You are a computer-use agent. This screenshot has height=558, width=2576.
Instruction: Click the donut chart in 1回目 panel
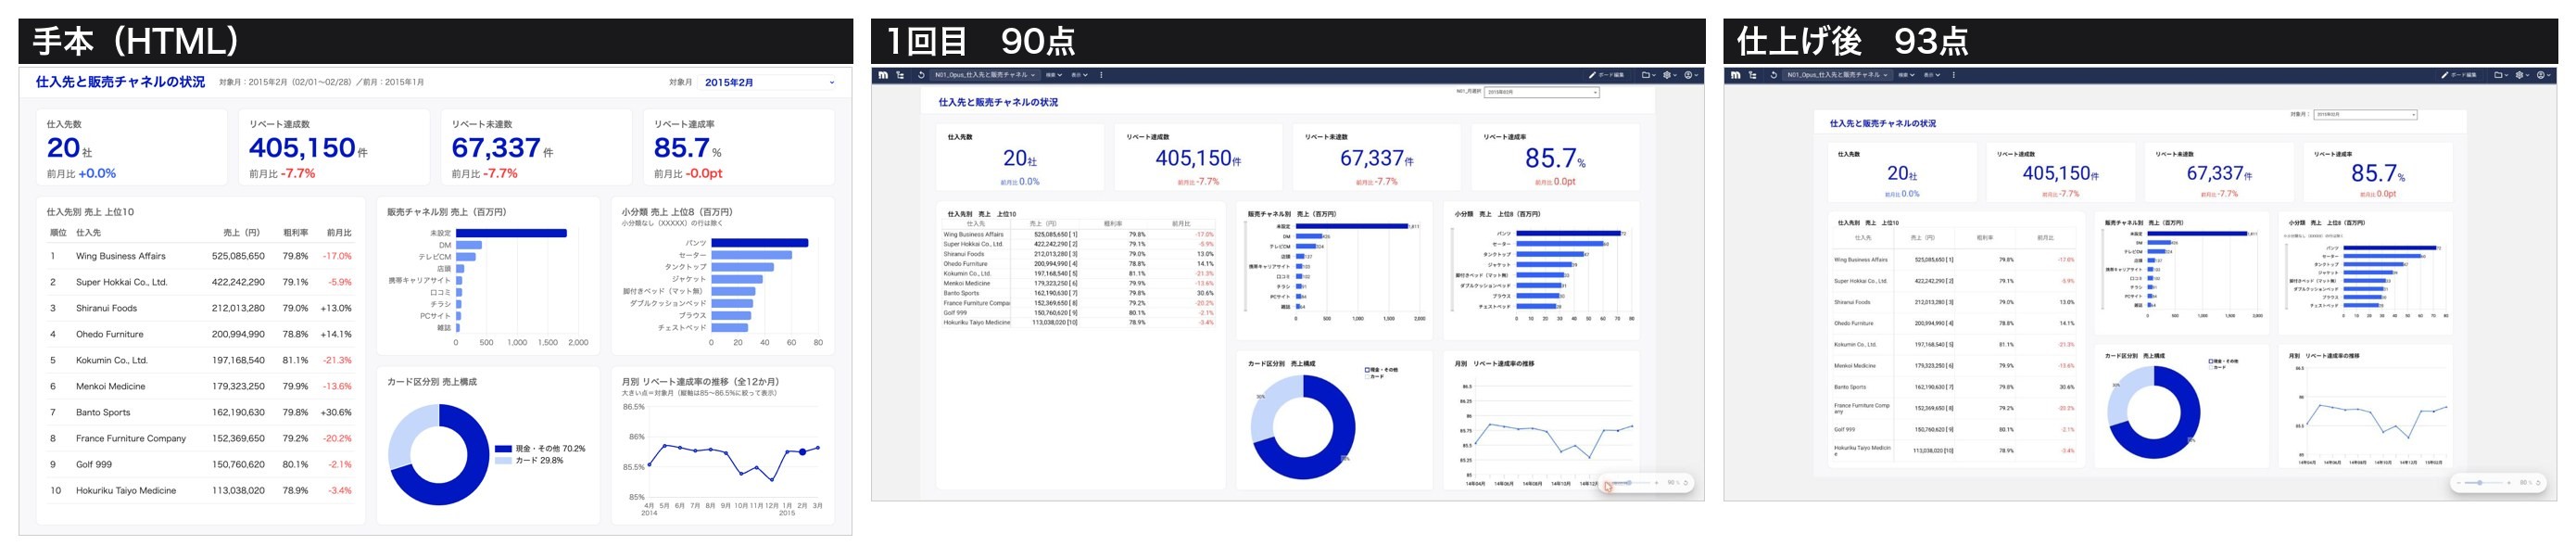[x=1302, y=427]
